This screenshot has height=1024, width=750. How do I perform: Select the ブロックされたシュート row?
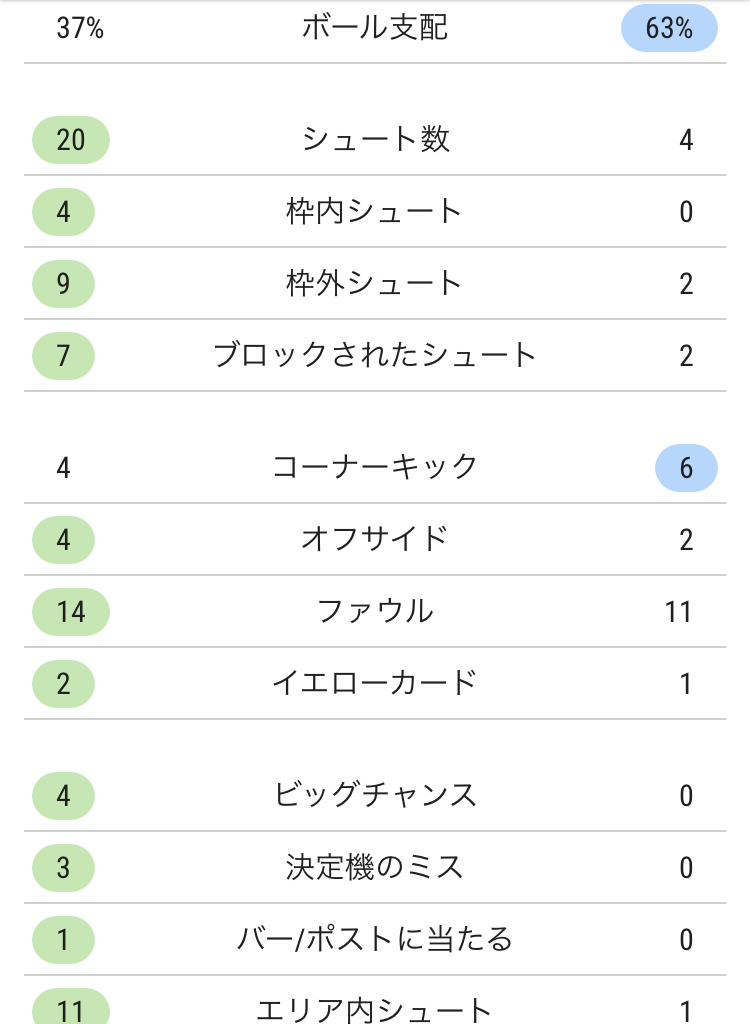(375, 355)
